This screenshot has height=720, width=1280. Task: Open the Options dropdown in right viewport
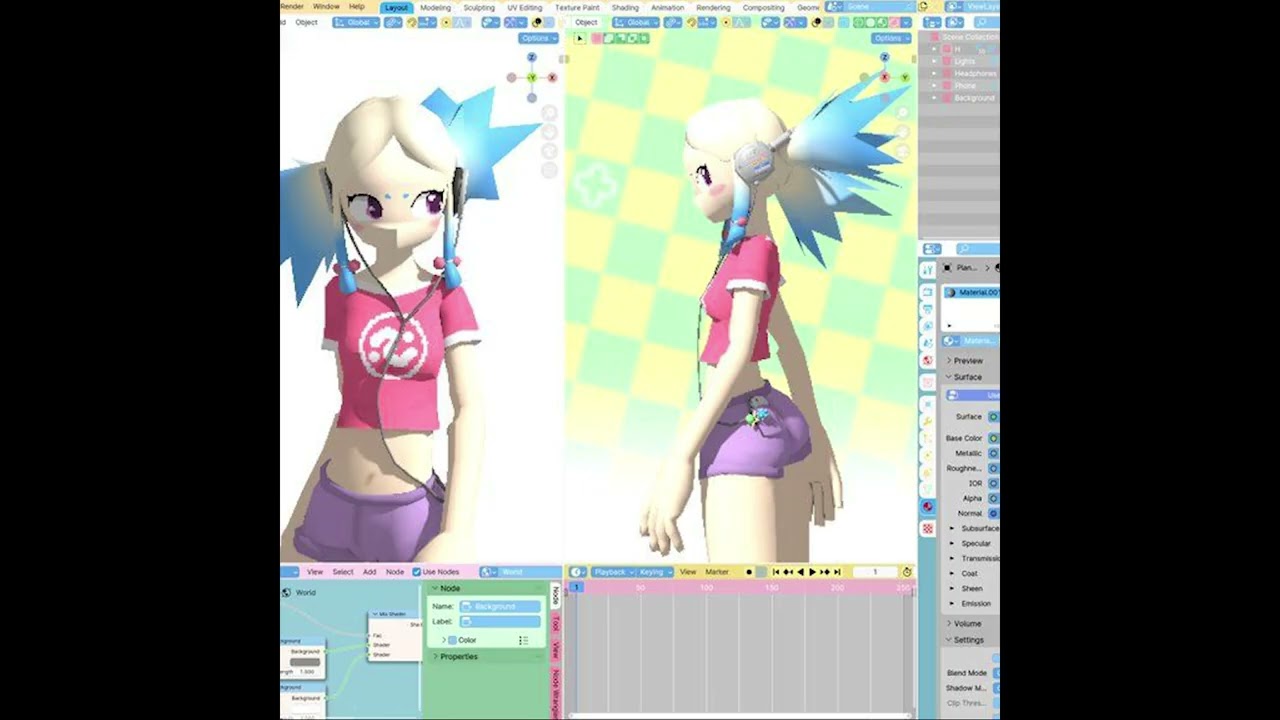click(x=891, y=38)
